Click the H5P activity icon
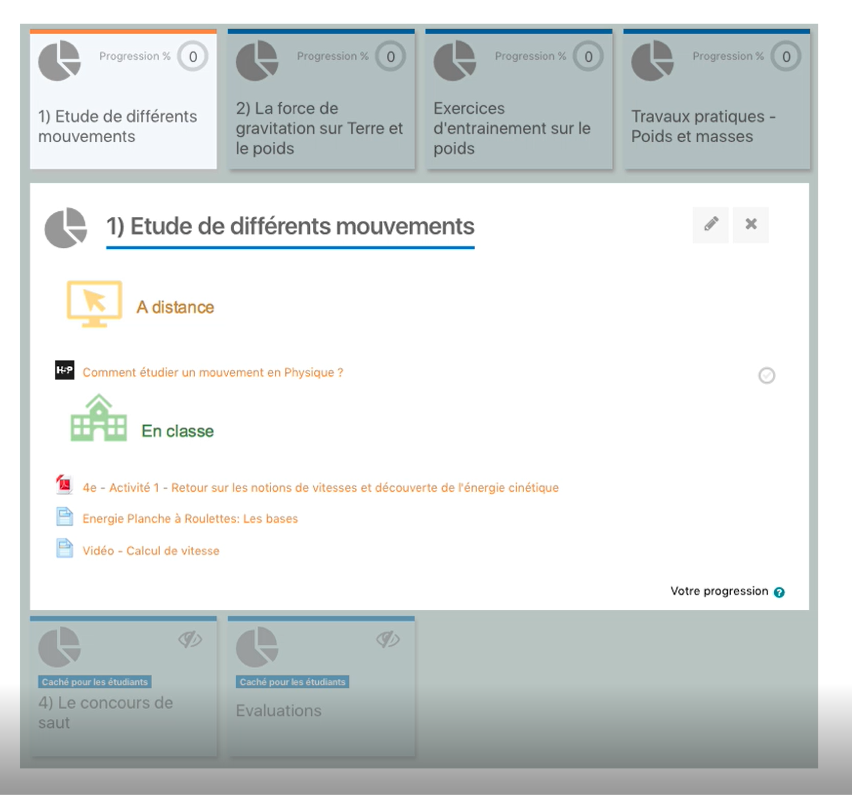The height and width of the screenshot is (795, 852). coord(65,371)
